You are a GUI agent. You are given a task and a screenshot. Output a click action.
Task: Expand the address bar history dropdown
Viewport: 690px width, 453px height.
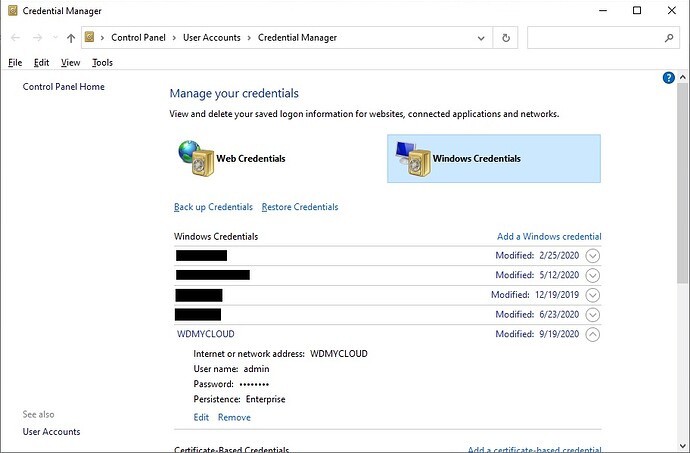[481, 38]
